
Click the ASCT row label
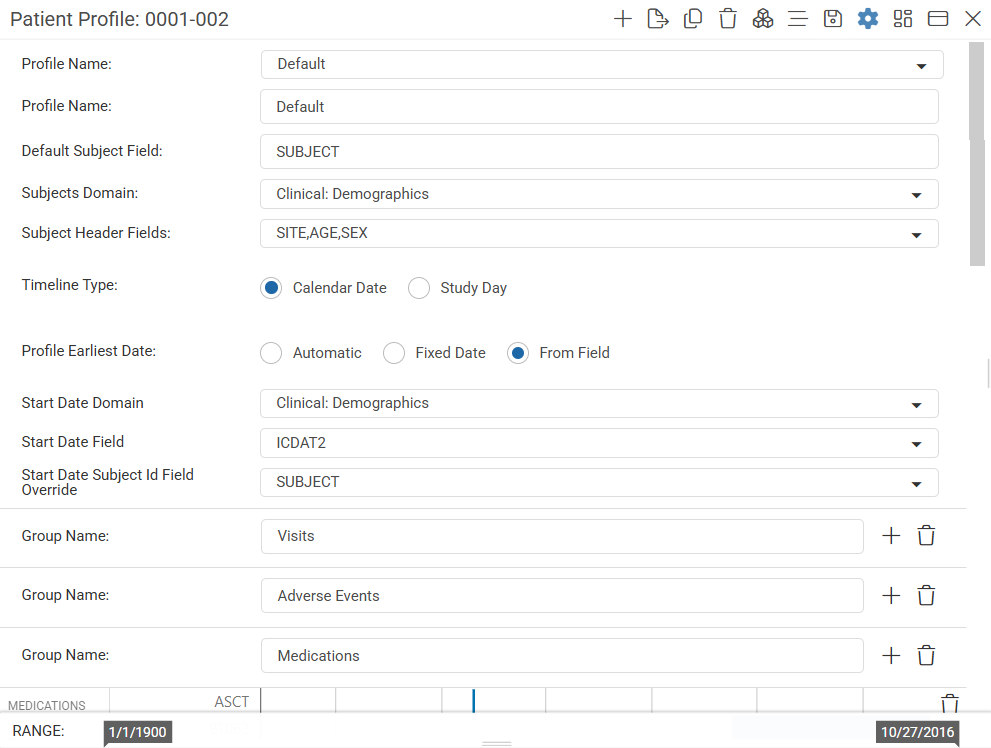pos(231,702)
